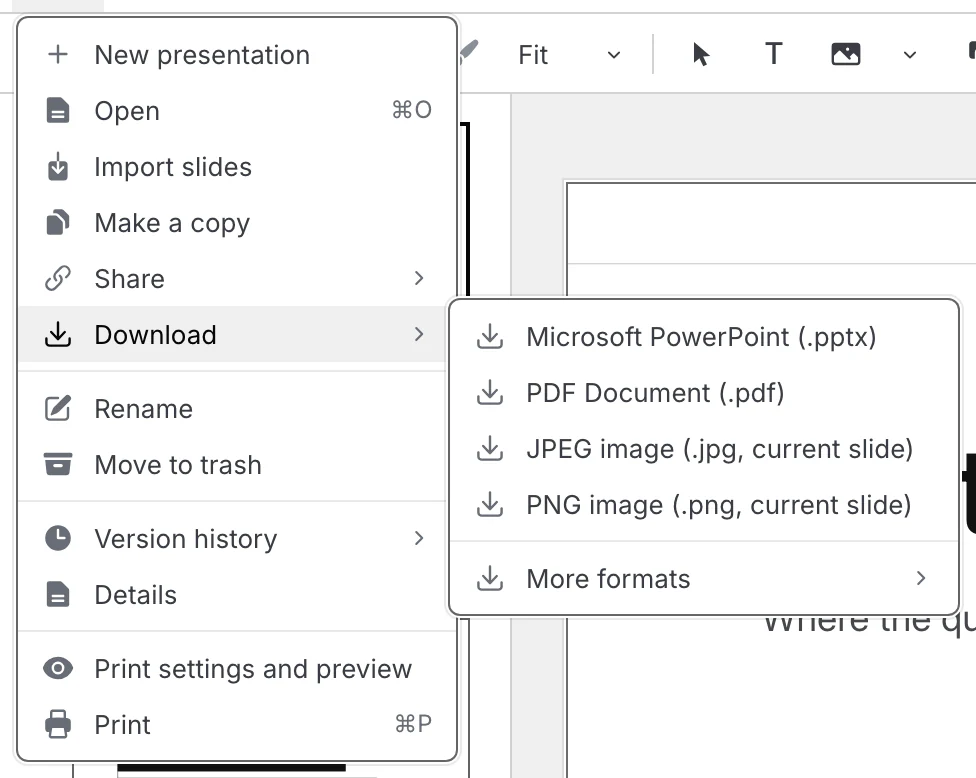This screenshot has height=778, width=976.
Task: Open the More formats option
Action: [704, 578]
